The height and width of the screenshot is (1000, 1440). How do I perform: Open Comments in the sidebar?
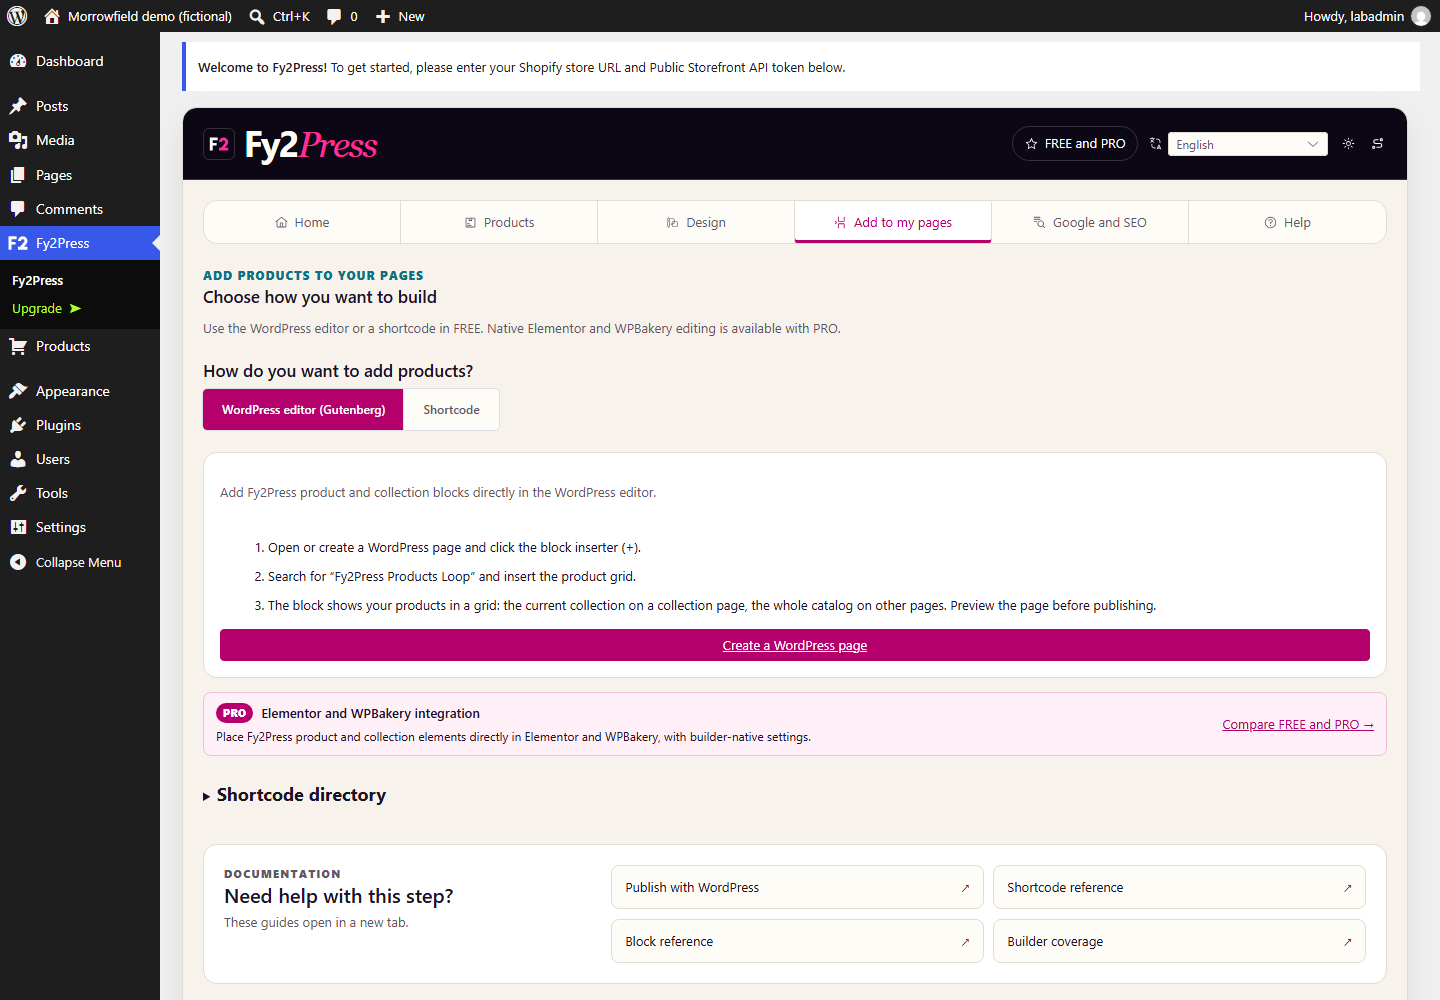80,209
